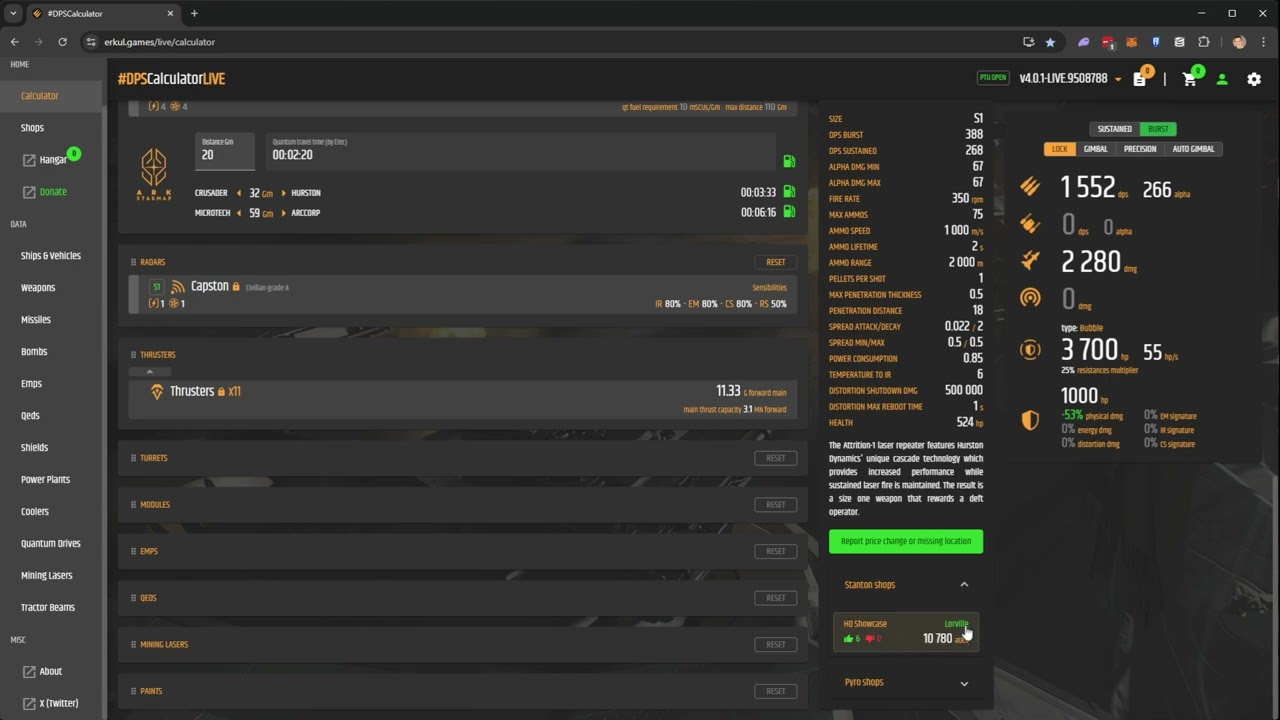
Task: Select the HD Showcase Lorville shop card
Action: point(906,632)
